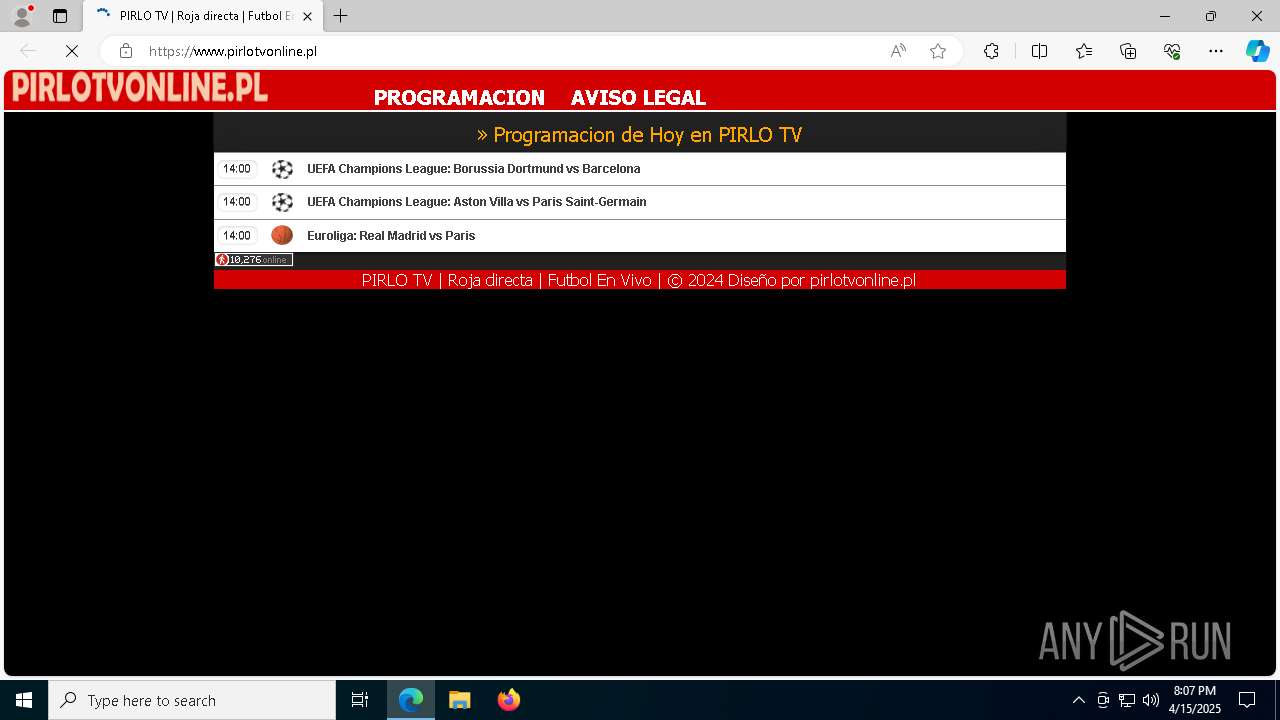Click the PIRLO TV tab title
Screen dimensions: 1280x720
click(206, 16)
